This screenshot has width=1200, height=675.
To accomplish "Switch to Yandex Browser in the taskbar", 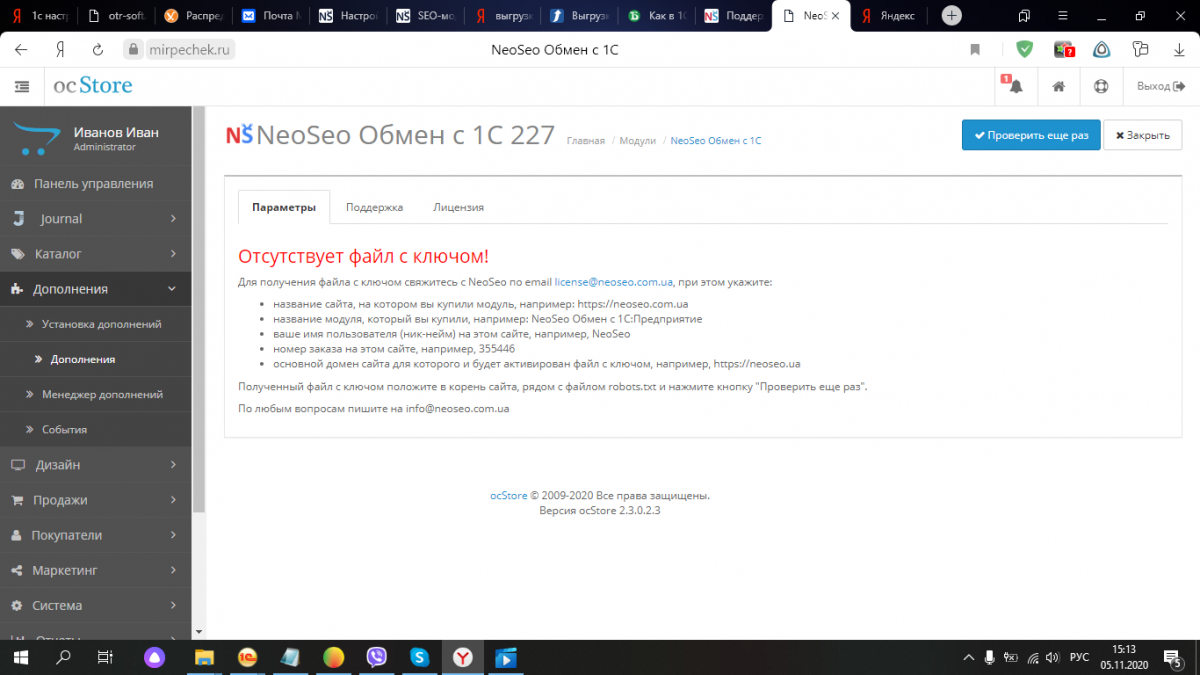I will (x=463, y=657).
